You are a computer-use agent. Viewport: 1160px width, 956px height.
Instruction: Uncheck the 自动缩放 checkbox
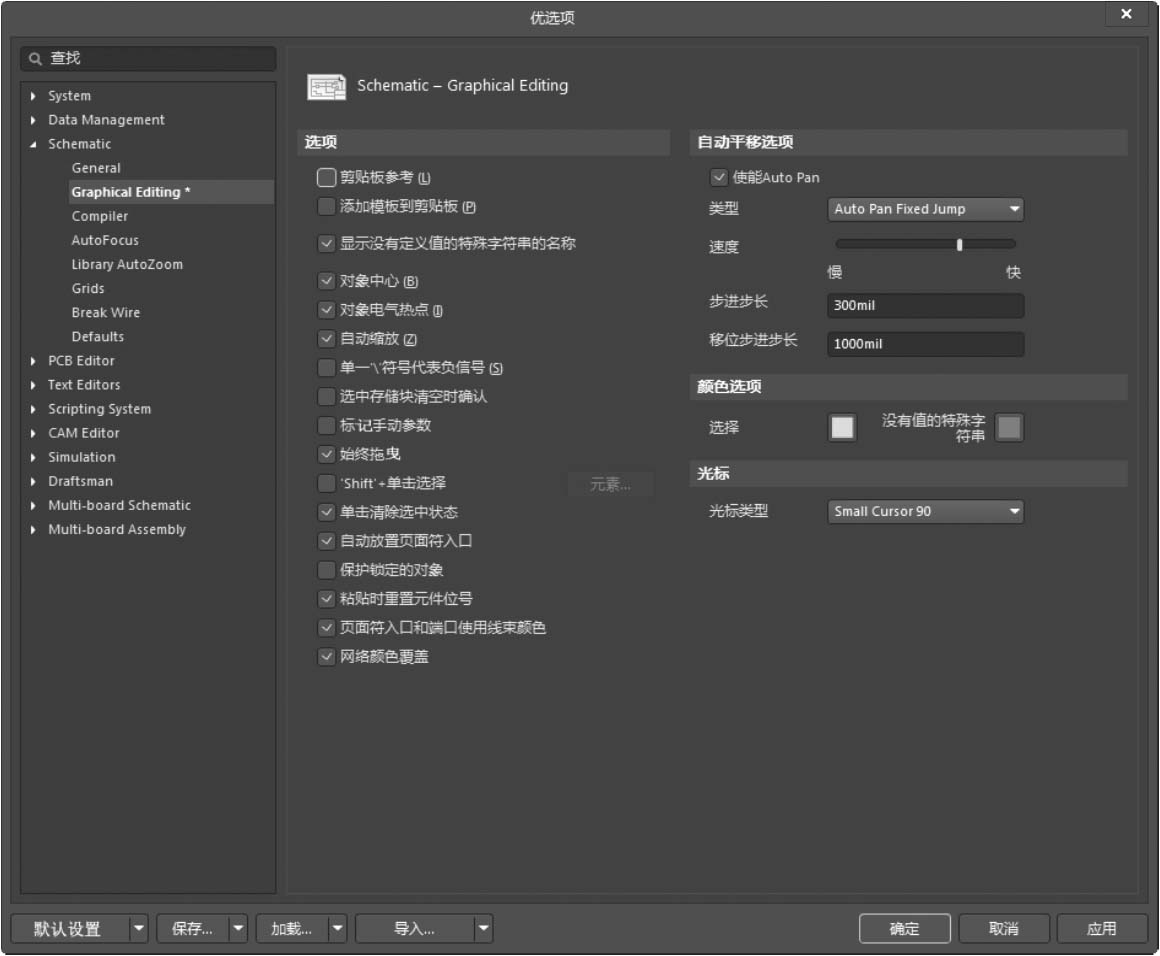point(326,339)
